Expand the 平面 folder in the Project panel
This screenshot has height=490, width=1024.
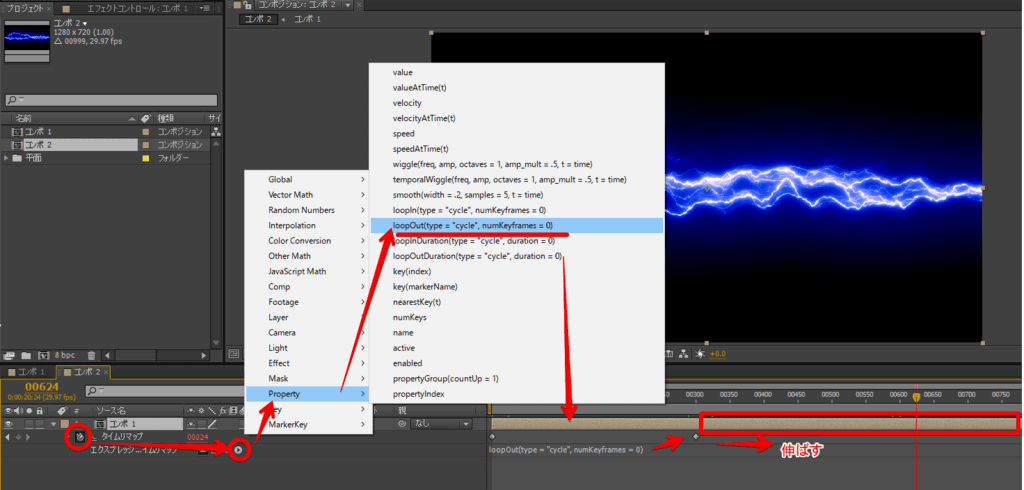(8, 158)
